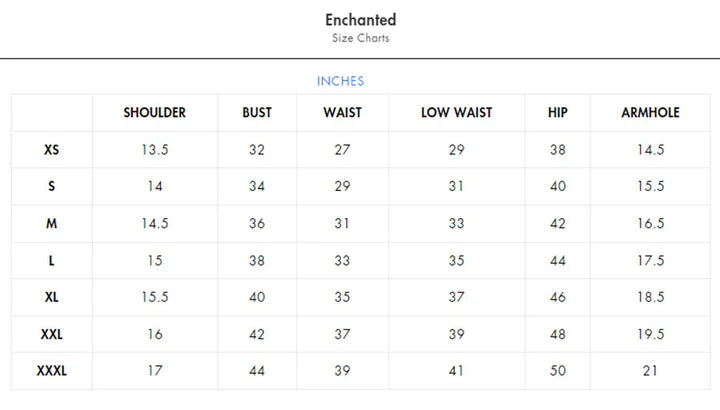The image size is (720, 410).
Task: Click the LOW WAIST column header
Action: (456, 113)
